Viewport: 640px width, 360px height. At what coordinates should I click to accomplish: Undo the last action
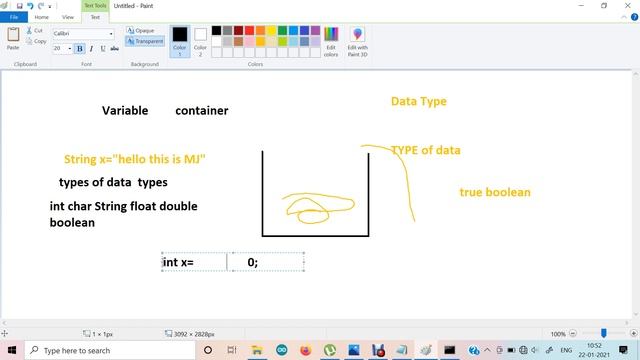click(30, 6)
